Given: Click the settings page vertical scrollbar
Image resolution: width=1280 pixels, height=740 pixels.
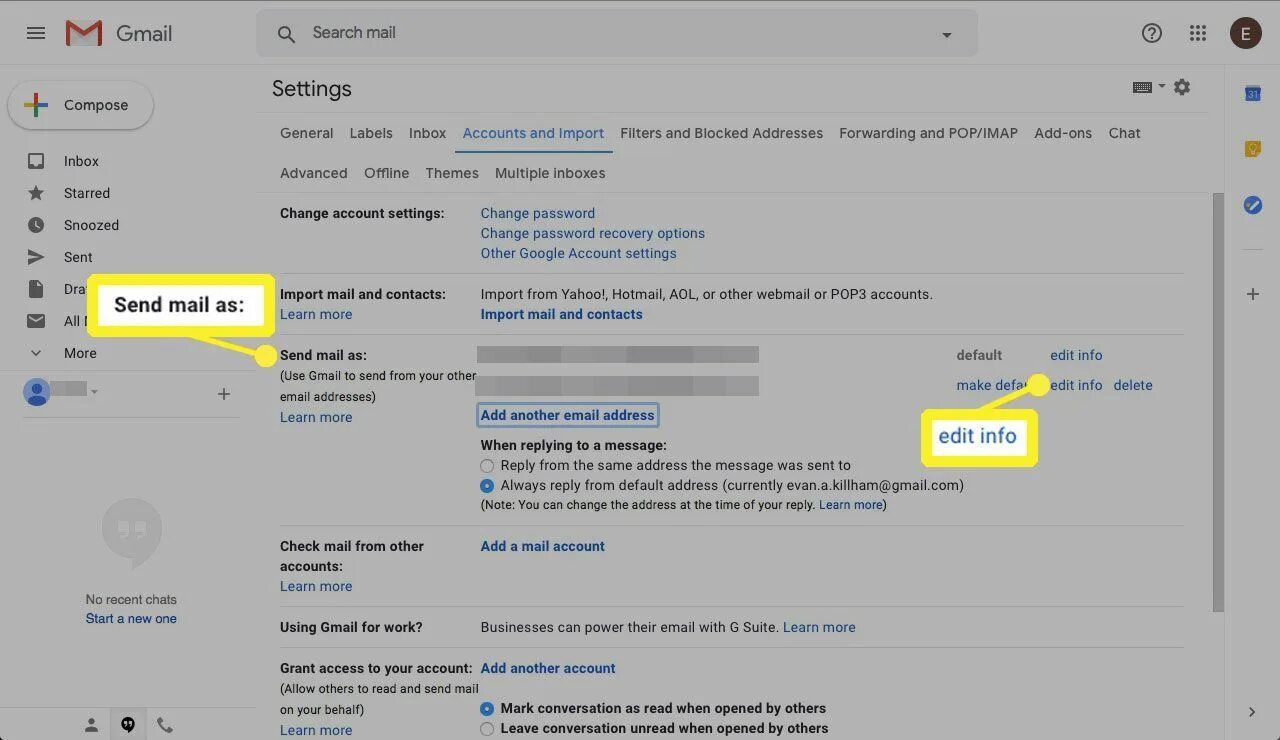Looking at the screenshot, I should [1217, 400].
